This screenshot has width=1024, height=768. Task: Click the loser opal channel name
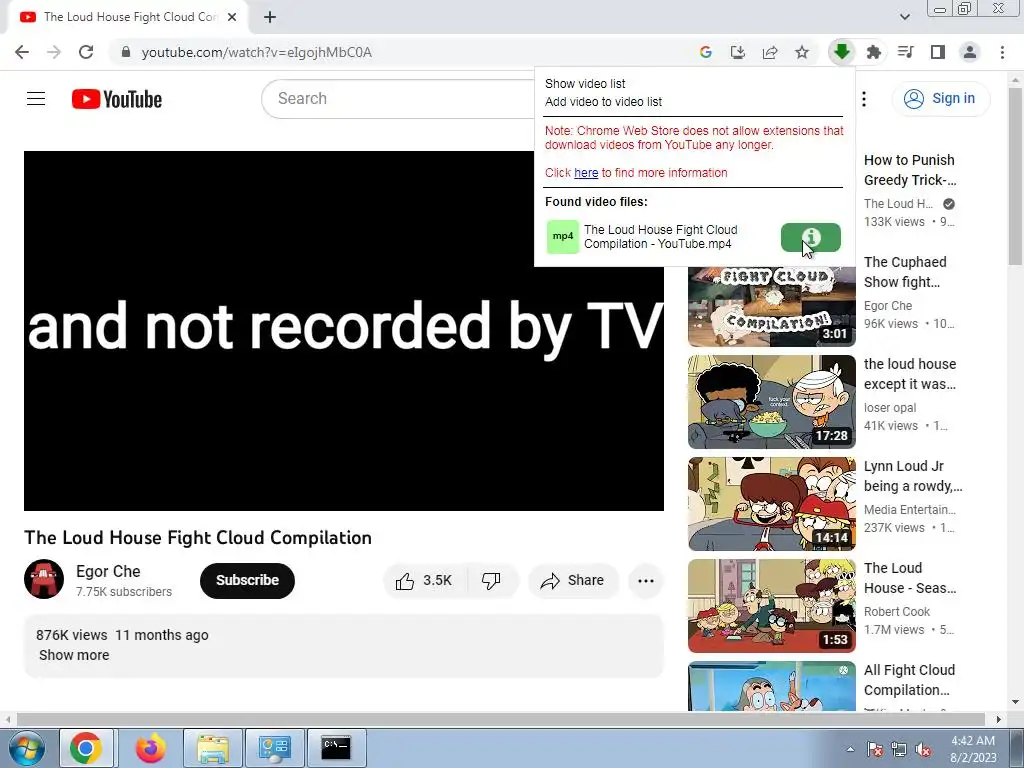click(x=889, y=408)
